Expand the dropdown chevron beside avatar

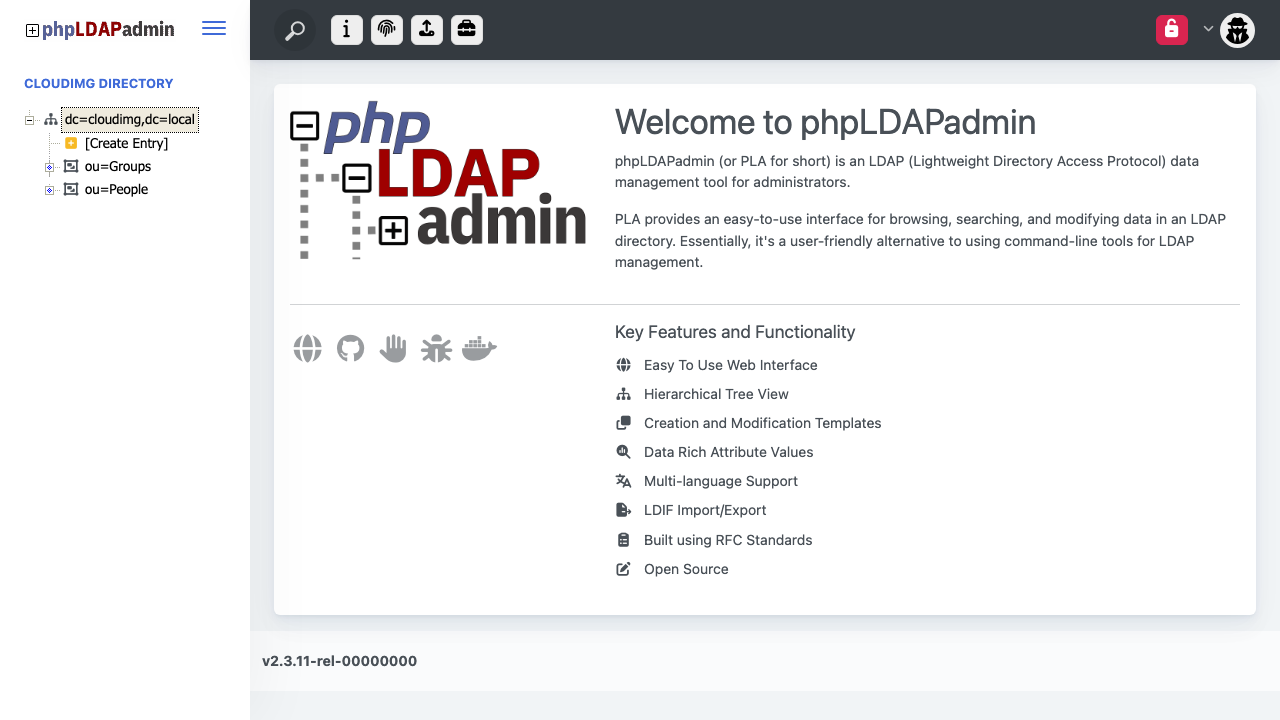(x=1208, y=29)
